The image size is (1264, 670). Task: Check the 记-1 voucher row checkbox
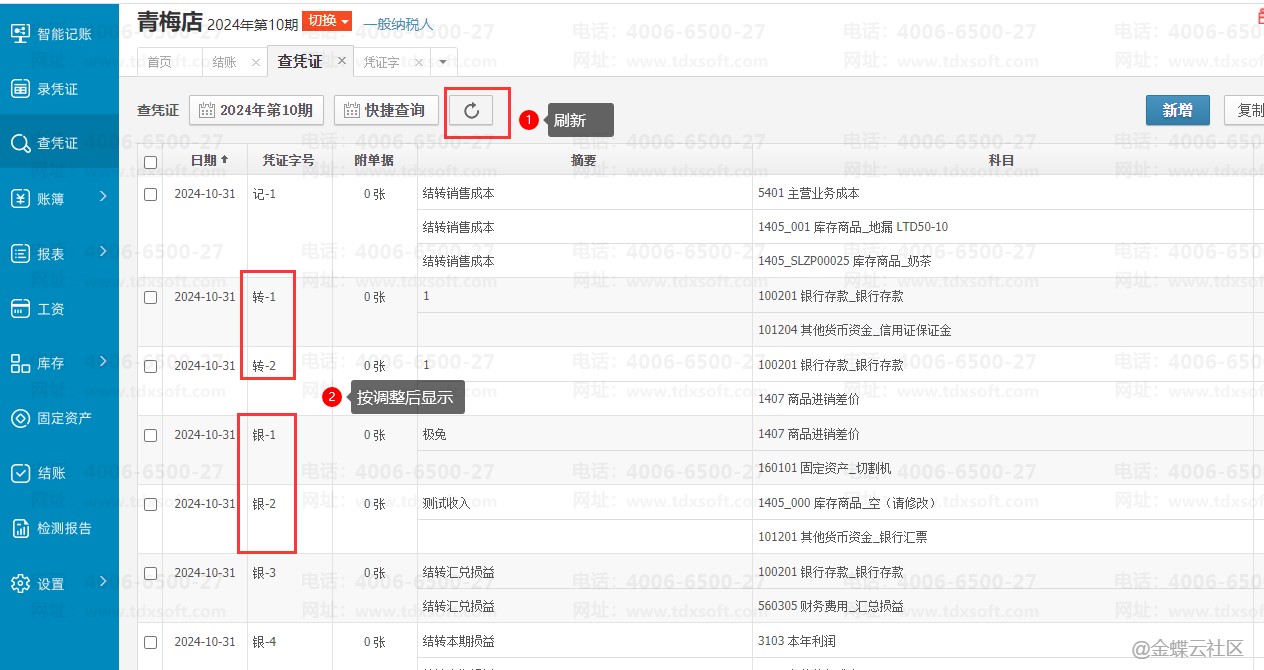(150, 194)
